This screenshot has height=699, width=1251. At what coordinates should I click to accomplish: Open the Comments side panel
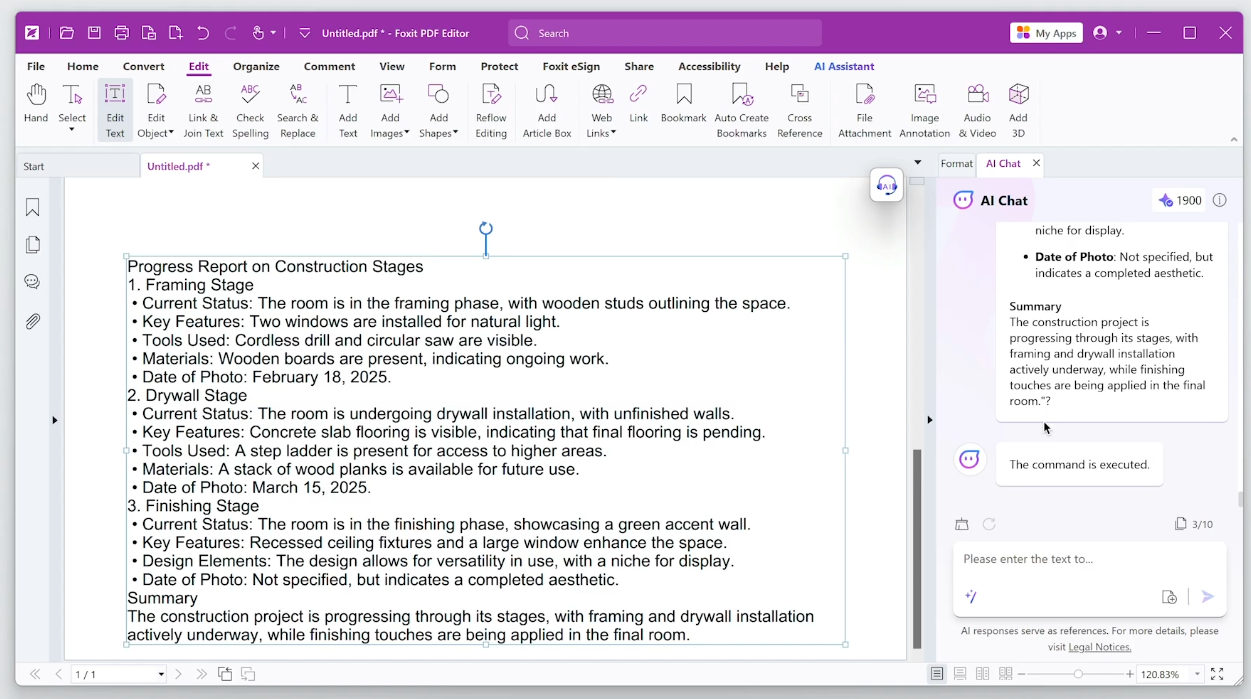(33, 282)
